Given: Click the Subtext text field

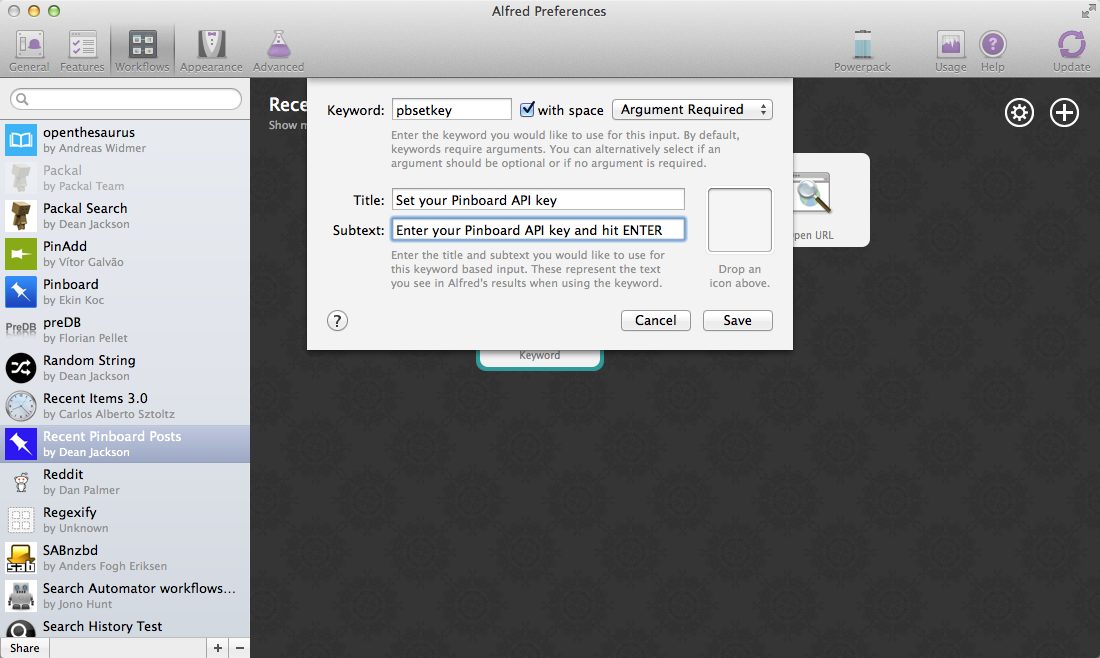Looking at the screenshot, I should 538,229.
